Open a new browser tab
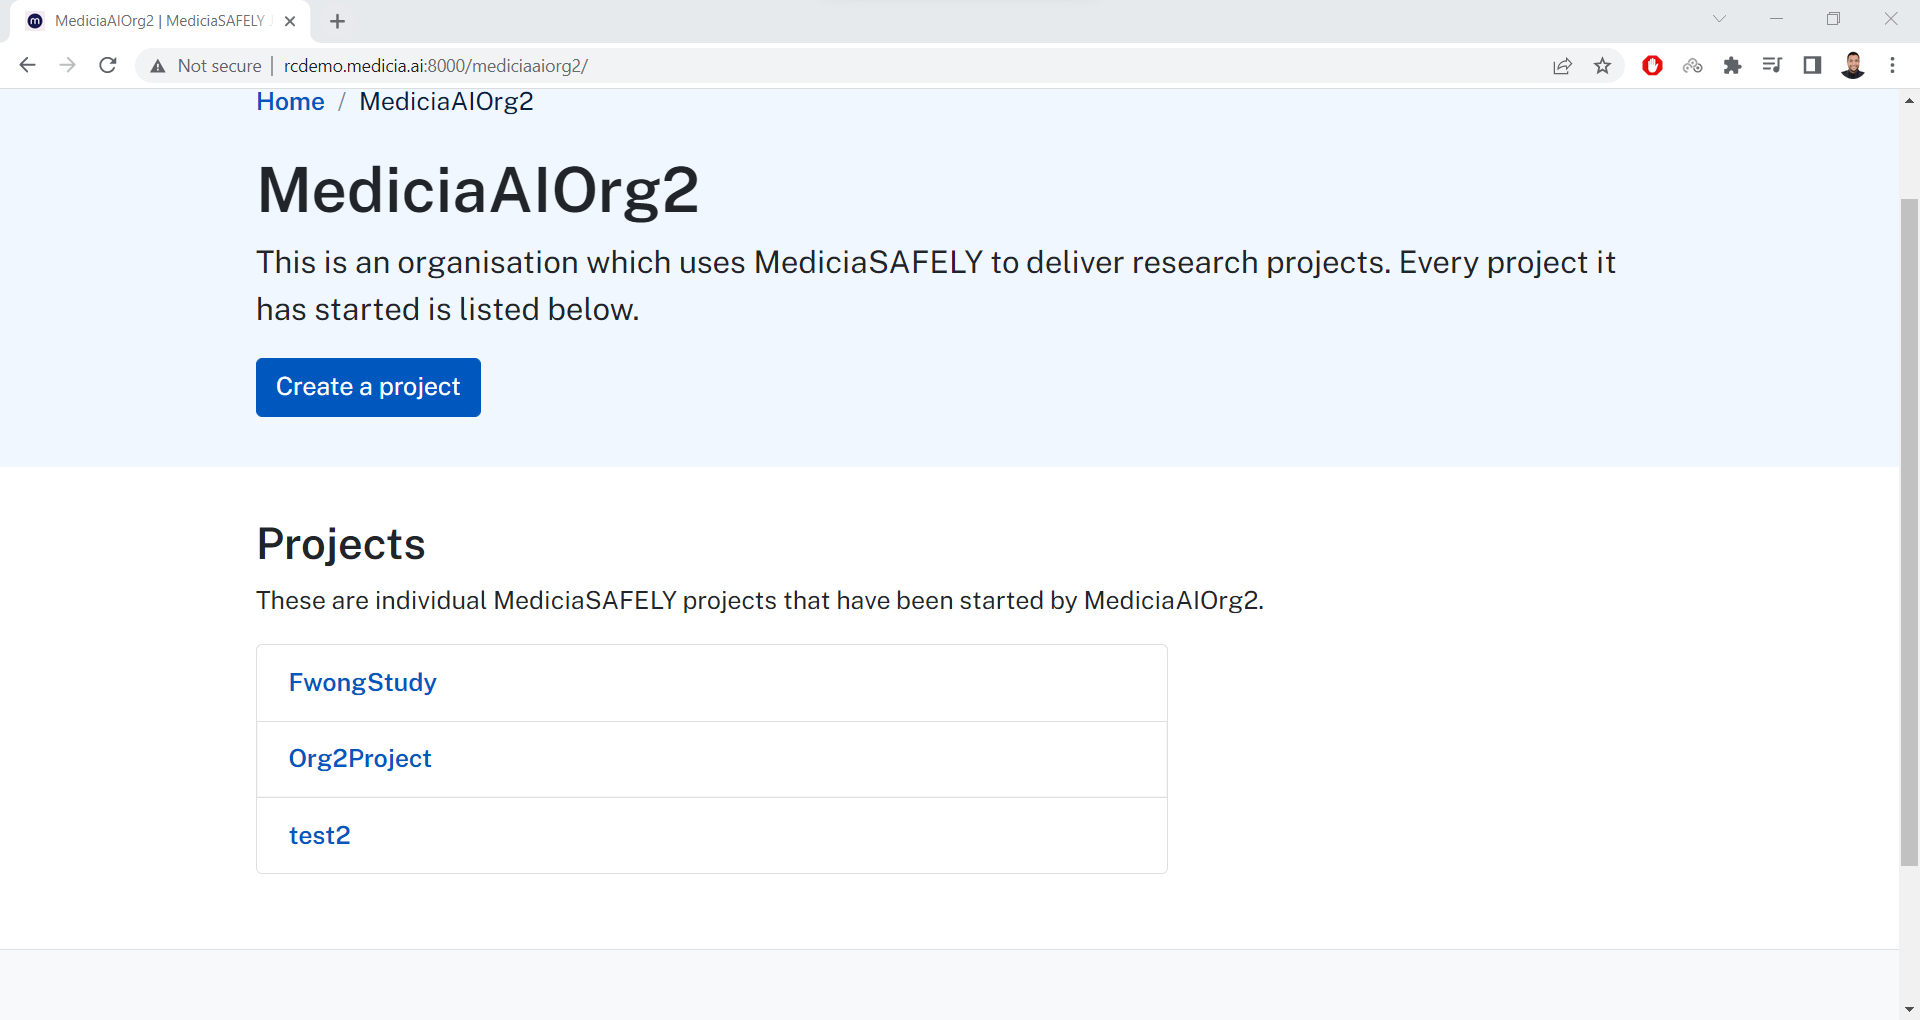The width and height of the screenshot is (1920, 1020). [337, 21]
